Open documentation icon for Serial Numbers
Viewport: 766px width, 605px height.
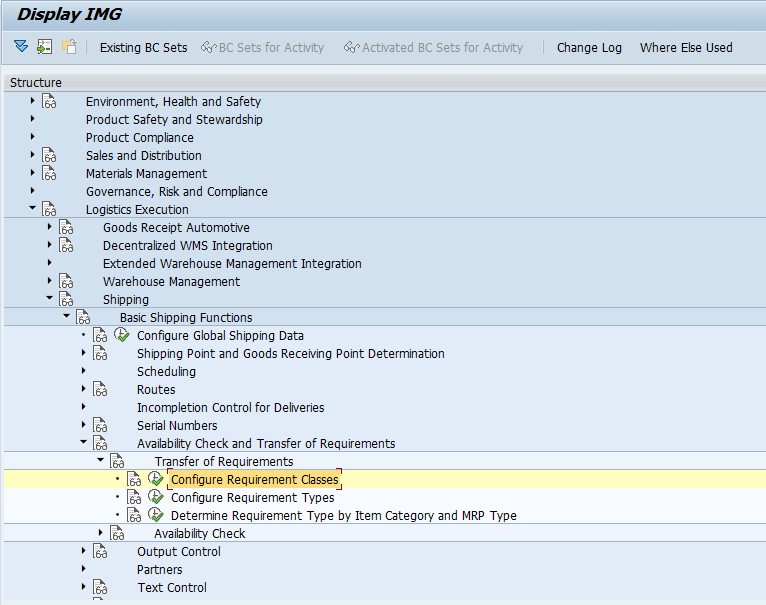100,426
